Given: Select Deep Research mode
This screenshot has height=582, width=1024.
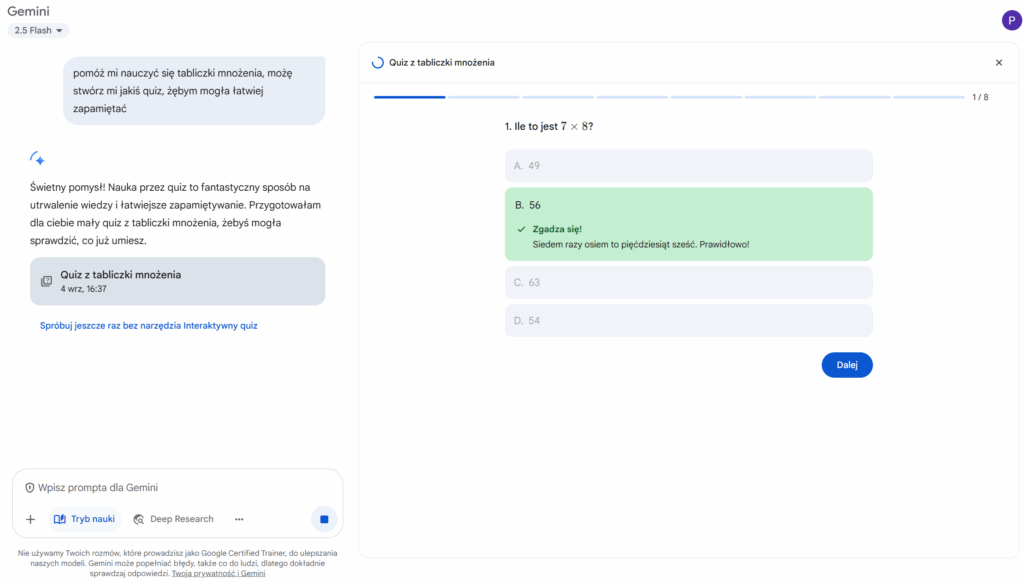Looking at the screenshot, I should coord(173,519).
